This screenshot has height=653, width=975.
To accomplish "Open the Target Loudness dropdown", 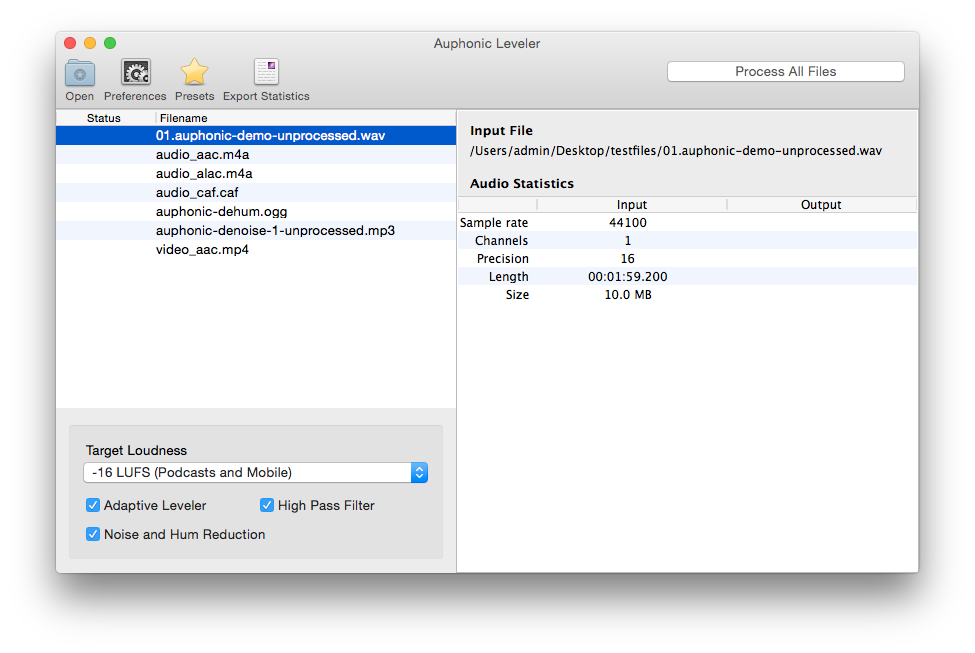I will (x=256, y=473).
